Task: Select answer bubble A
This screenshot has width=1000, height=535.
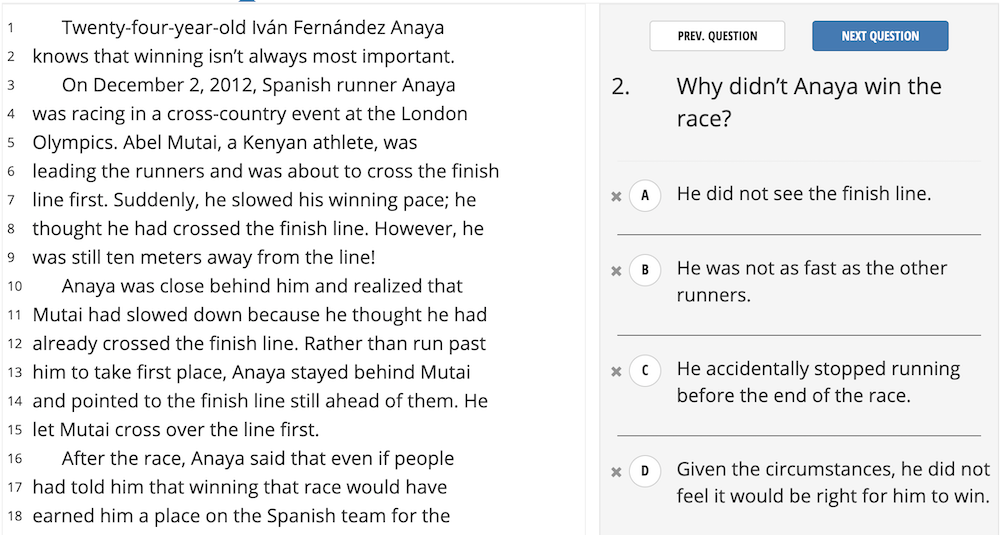Action: pos(645,196)
